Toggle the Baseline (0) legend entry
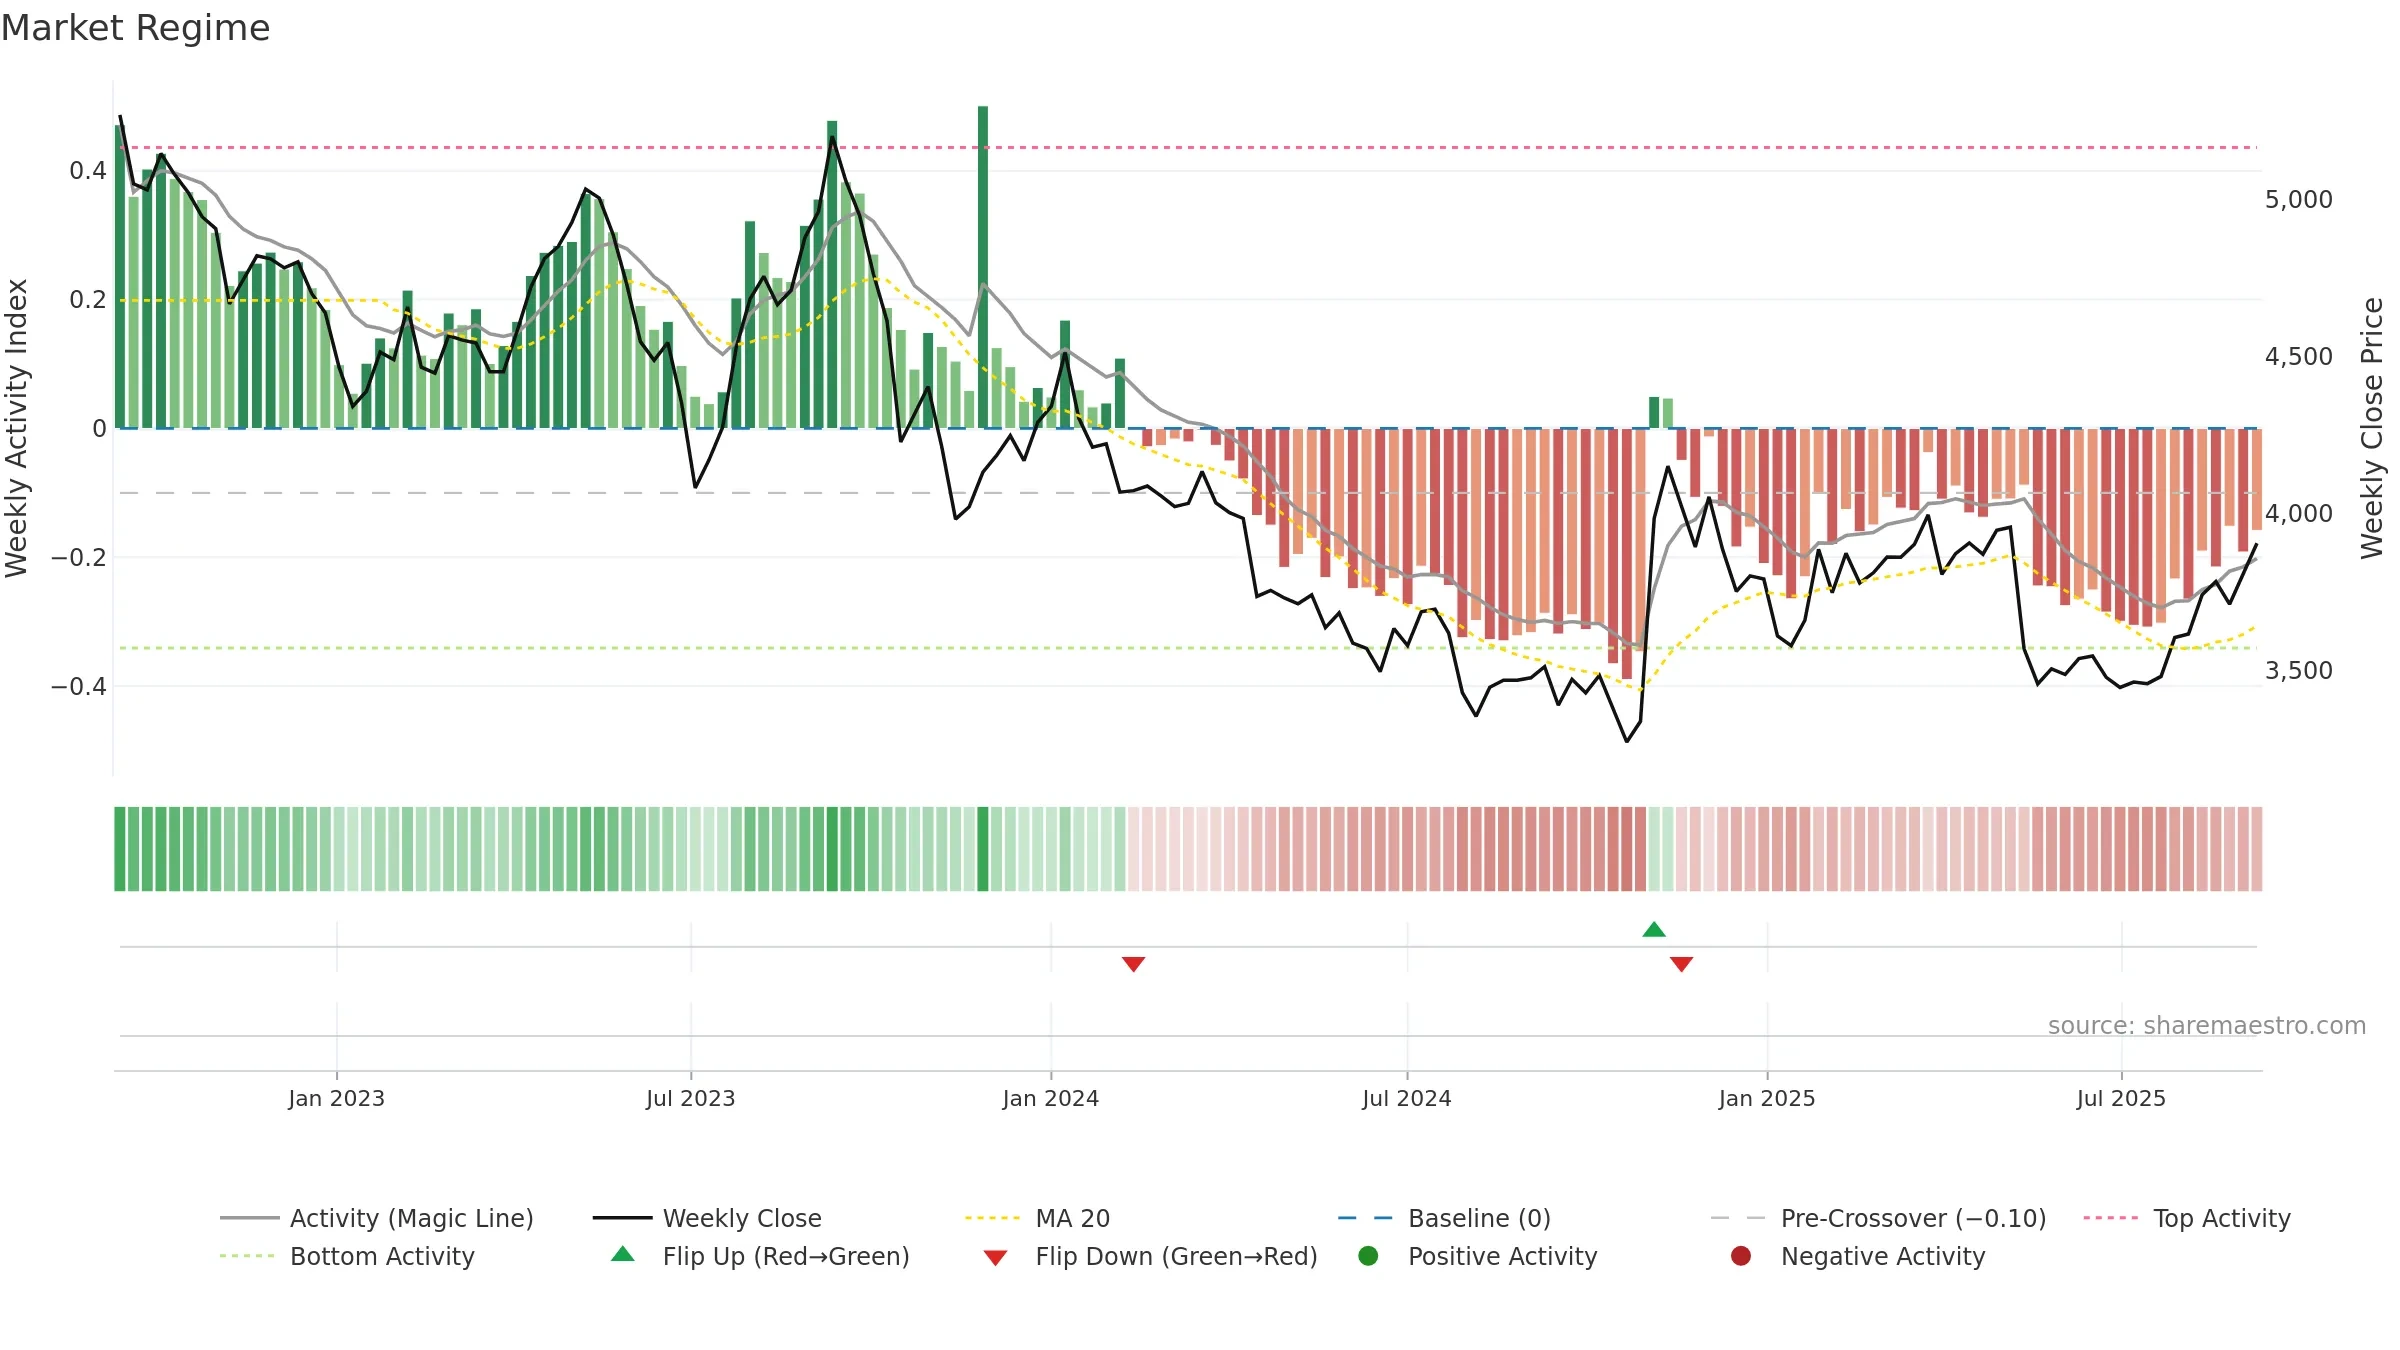This screenshot has width=2400, height=1350. tap(1444, 1218)
